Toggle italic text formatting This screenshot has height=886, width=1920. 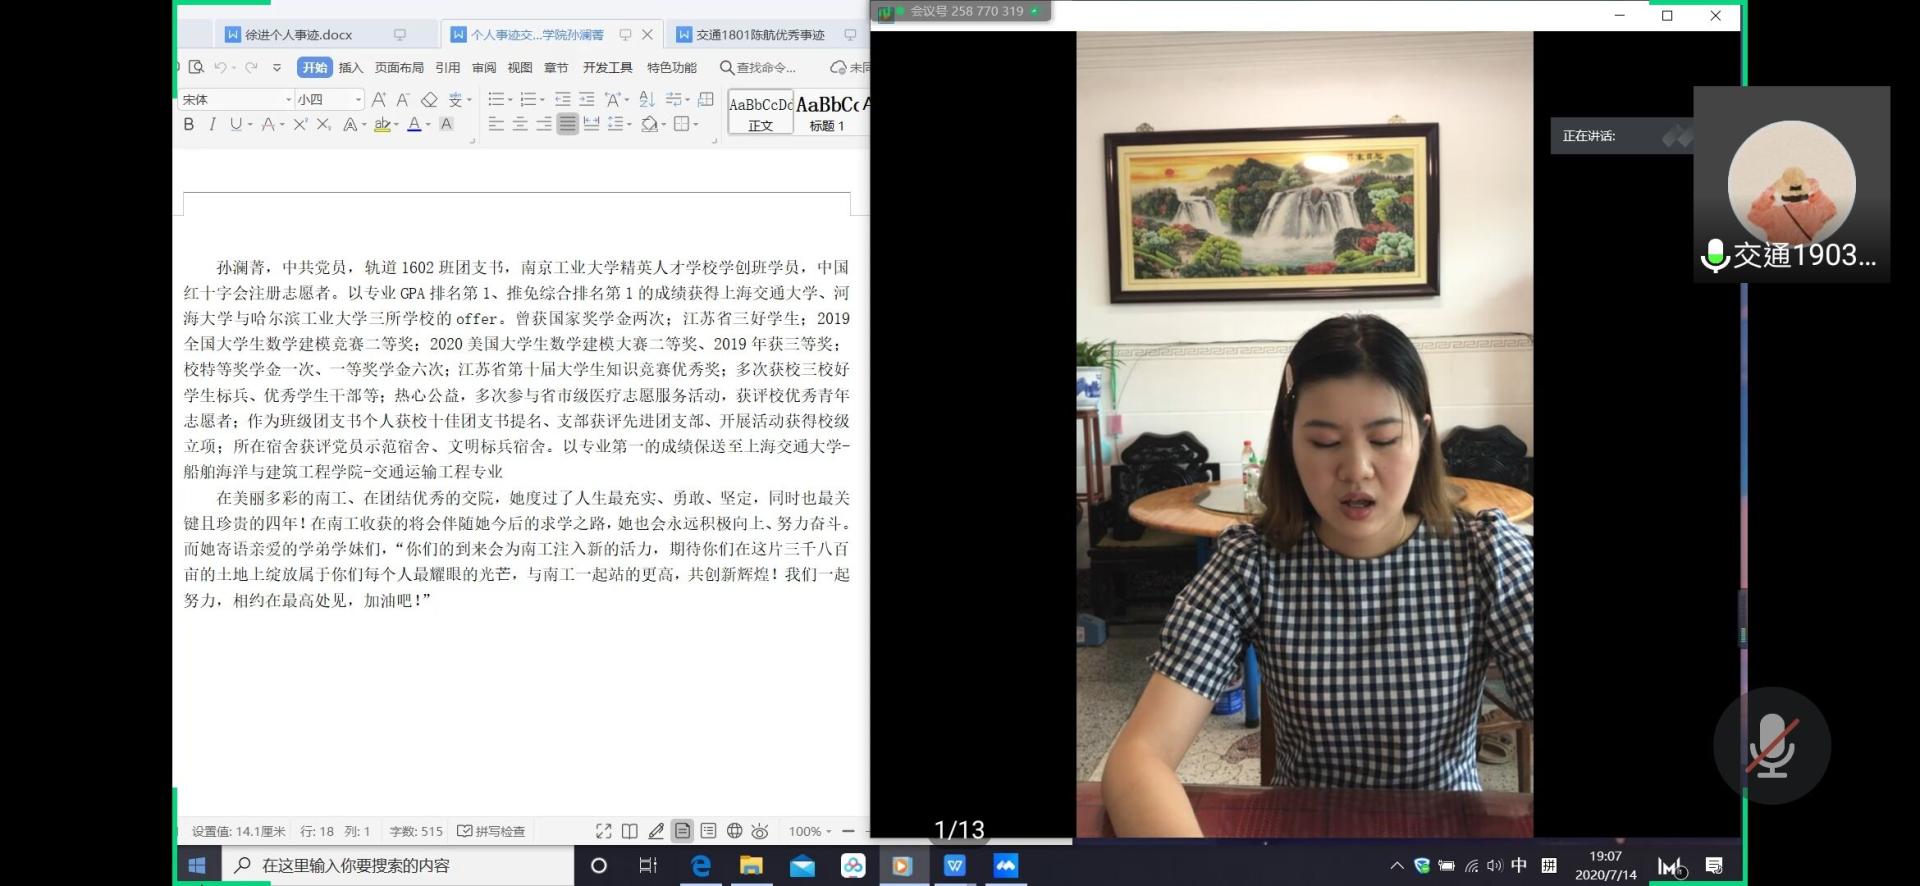pyautogui.click(x=212, y=125)
